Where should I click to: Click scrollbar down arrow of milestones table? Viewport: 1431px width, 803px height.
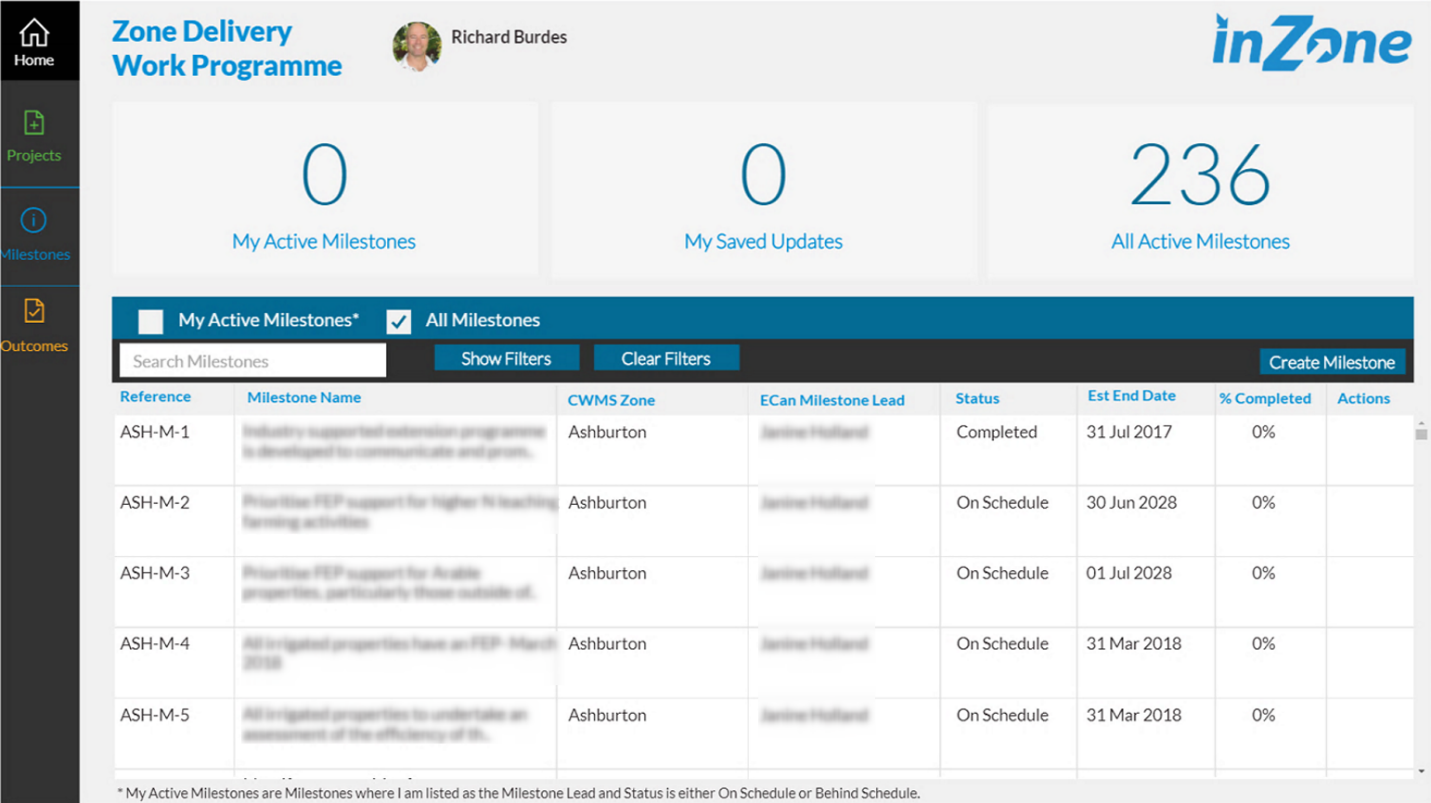click(x=1421, y=772)
